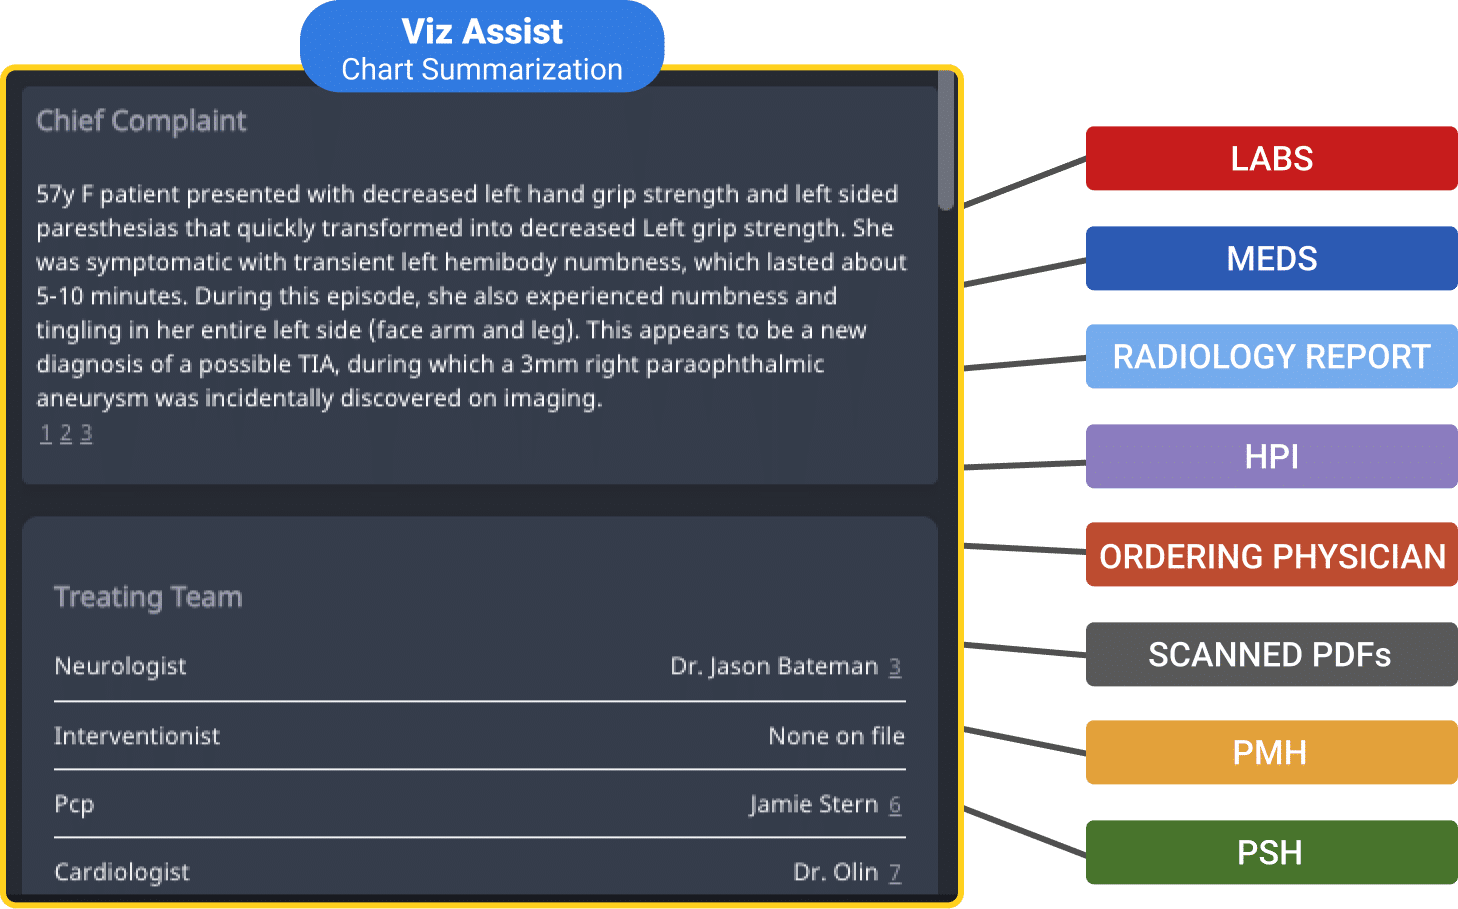Viewport: 1458px width, 909px height.
Task: Click the Chief Complaint heading
Action: 141,121
